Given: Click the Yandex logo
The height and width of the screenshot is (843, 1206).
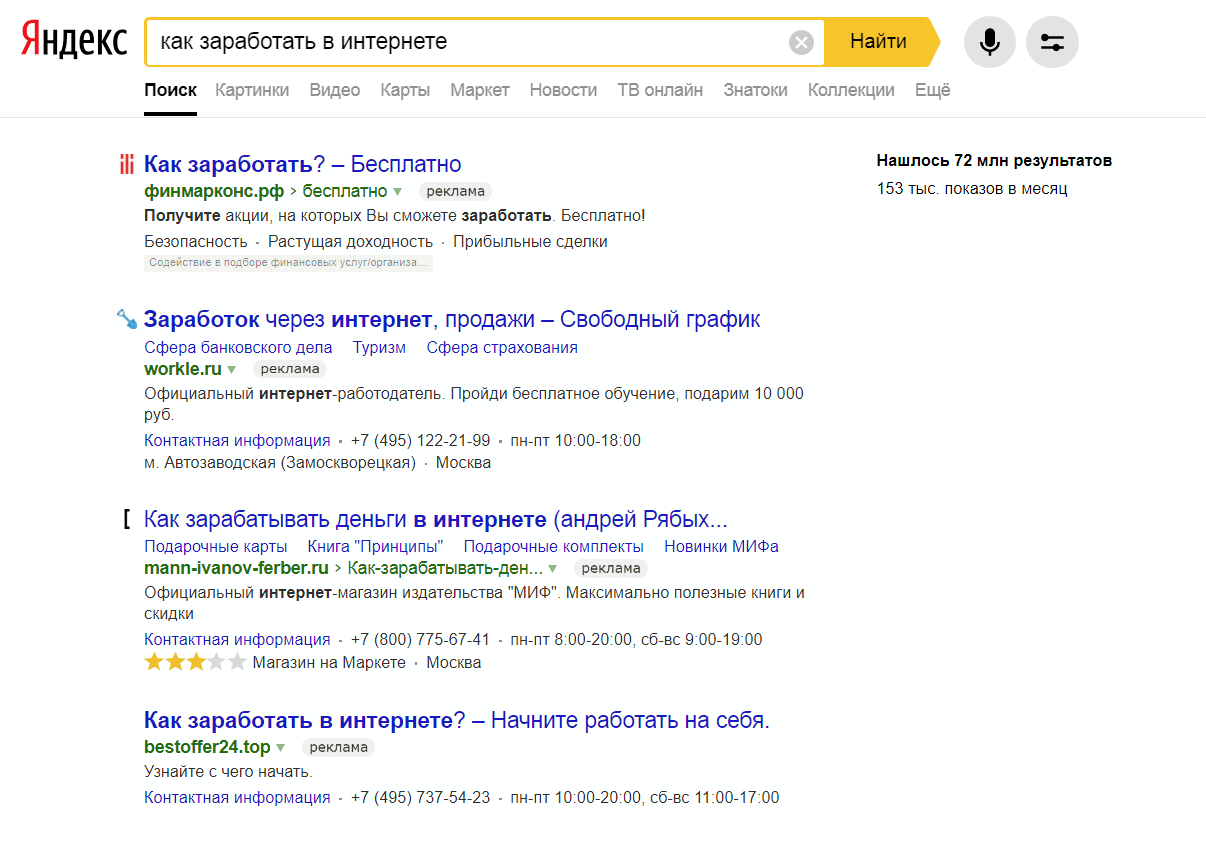Looking at the screenshot, I should pos(74,42).
